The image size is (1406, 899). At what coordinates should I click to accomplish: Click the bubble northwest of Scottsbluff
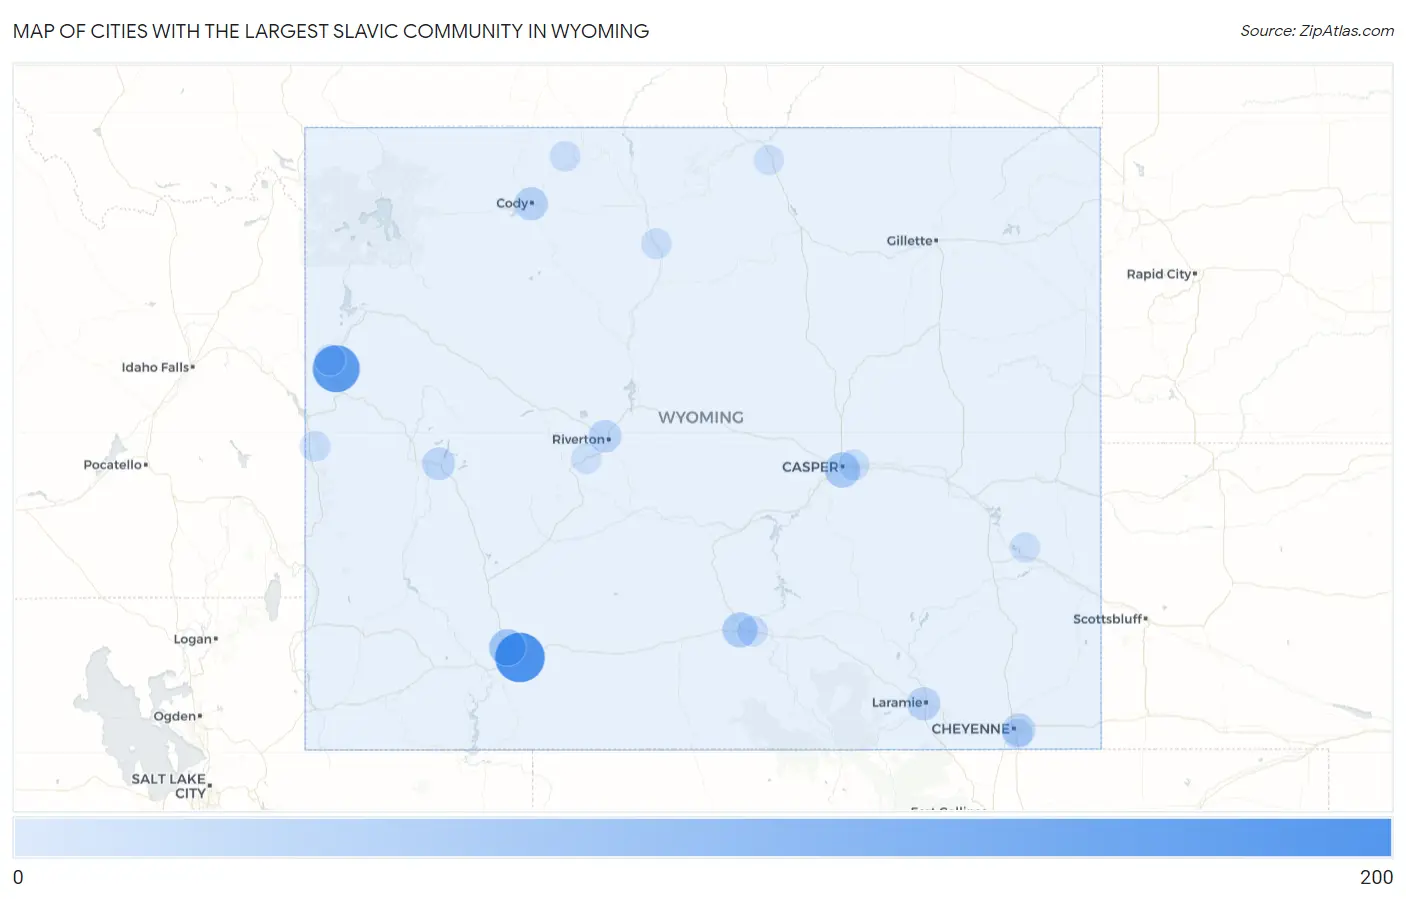1025,547
